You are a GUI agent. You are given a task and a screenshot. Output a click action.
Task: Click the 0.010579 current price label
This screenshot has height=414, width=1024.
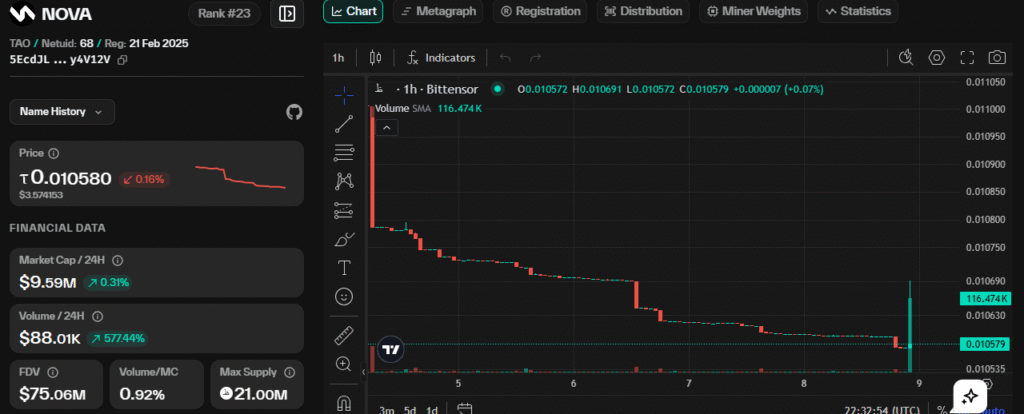tap(985, 345)
